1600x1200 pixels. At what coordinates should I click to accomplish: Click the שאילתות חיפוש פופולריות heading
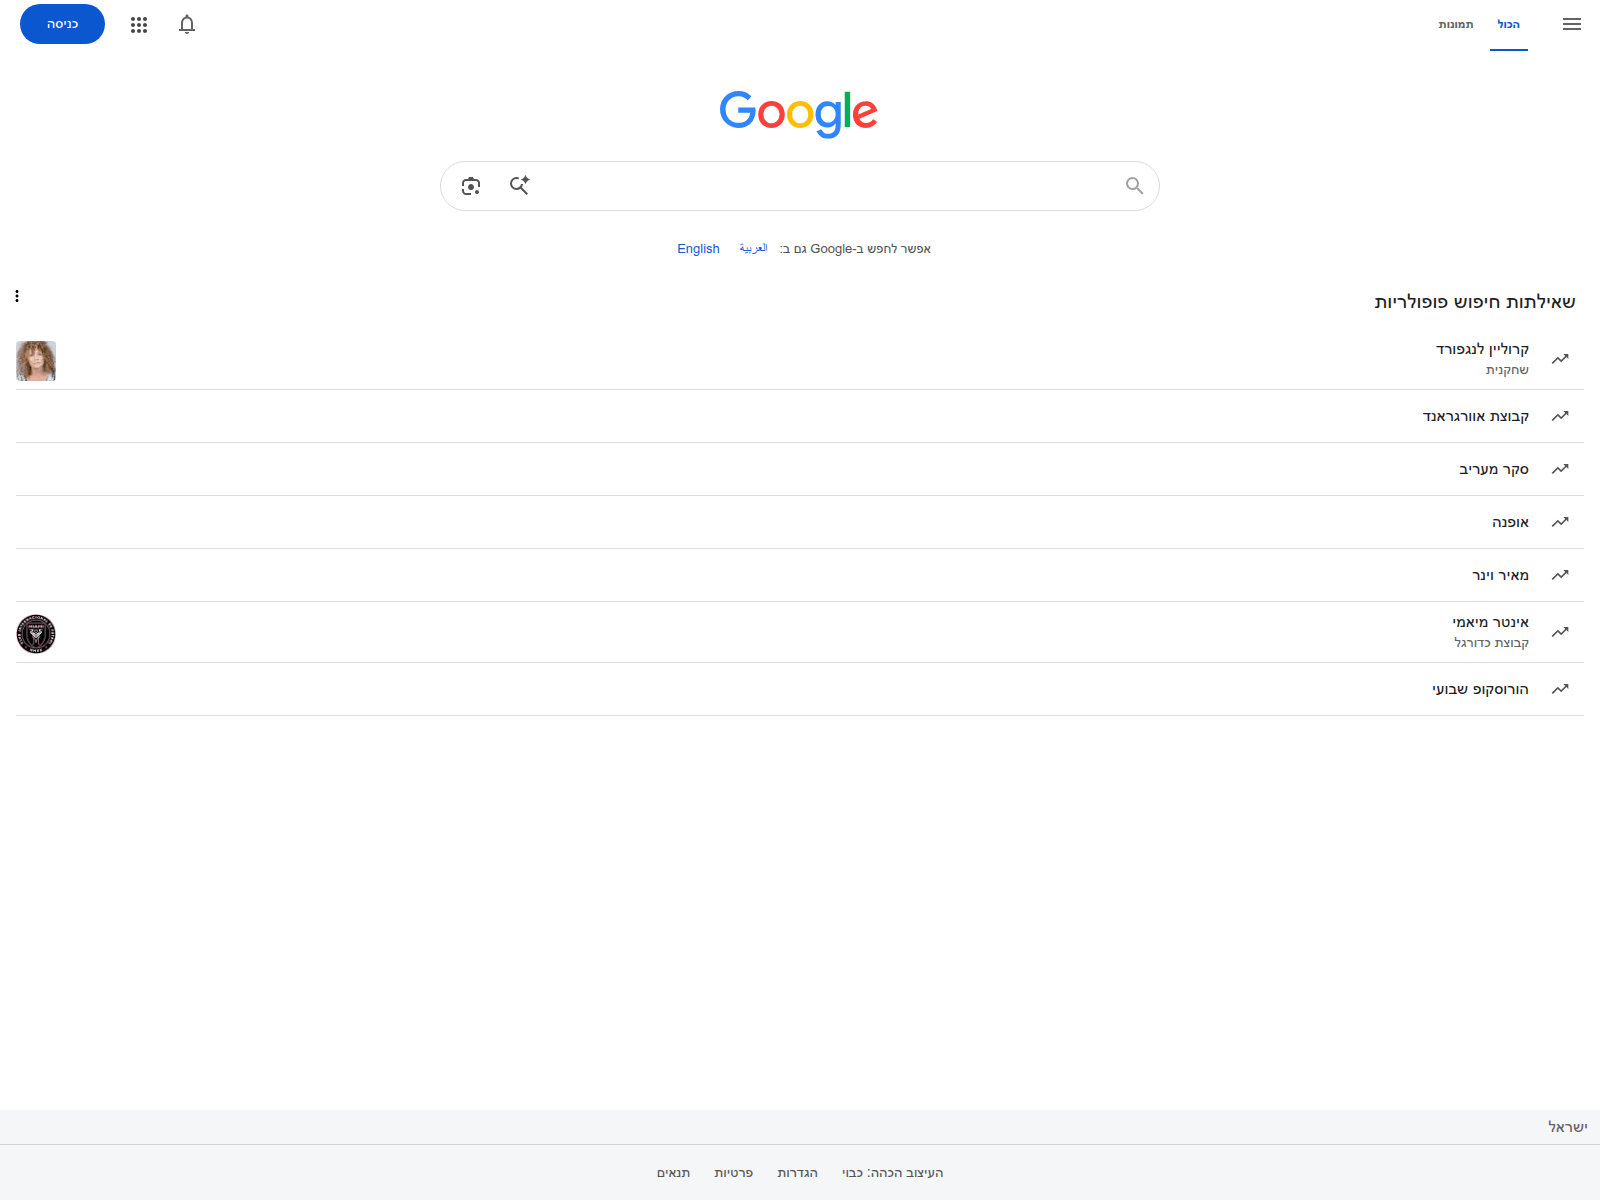(1475, 302)
